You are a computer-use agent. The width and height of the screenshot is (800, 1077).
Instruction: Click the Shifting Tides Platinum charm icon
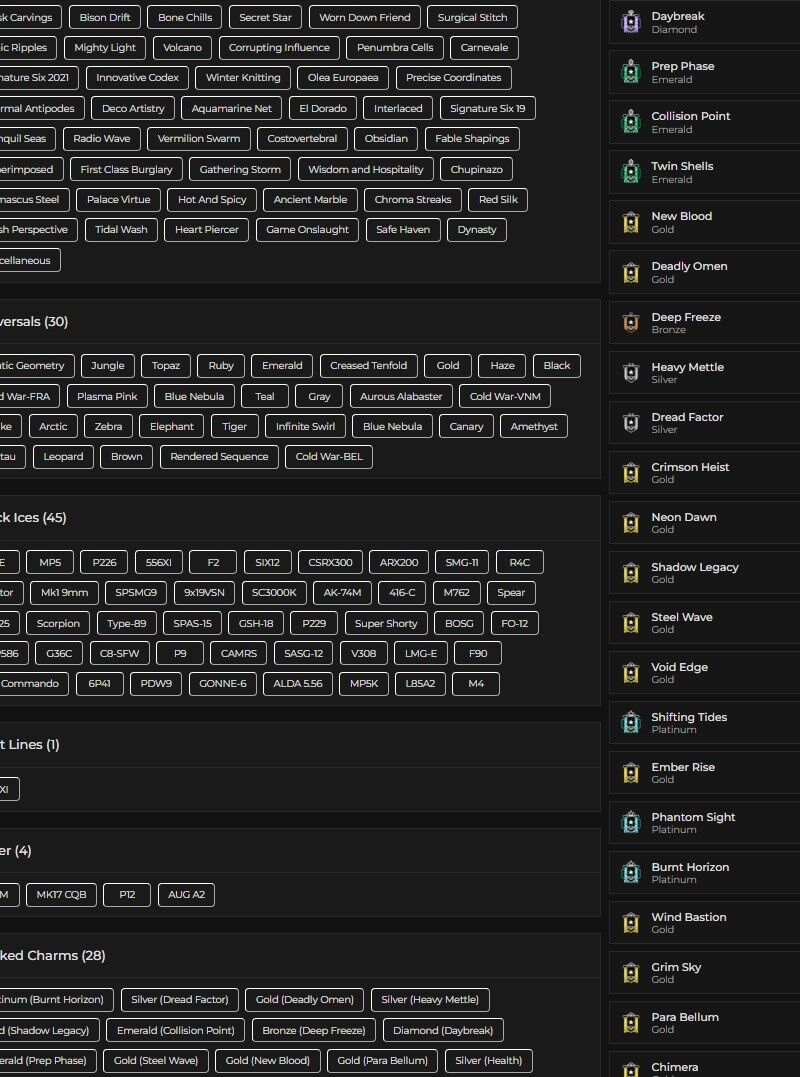pos(630,723)
